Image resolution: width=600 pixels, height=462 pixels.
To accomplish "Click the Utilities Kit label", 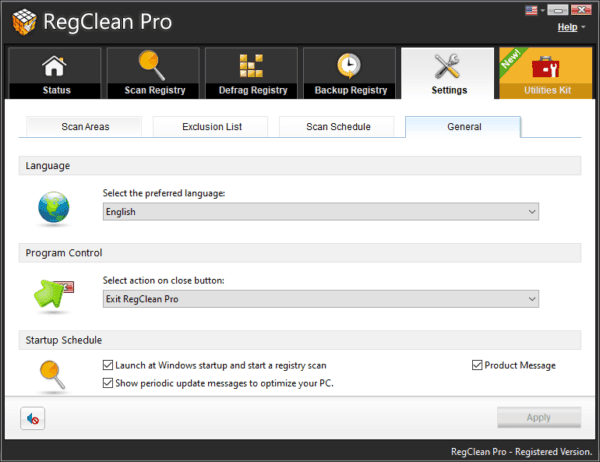I will [547, 90].
